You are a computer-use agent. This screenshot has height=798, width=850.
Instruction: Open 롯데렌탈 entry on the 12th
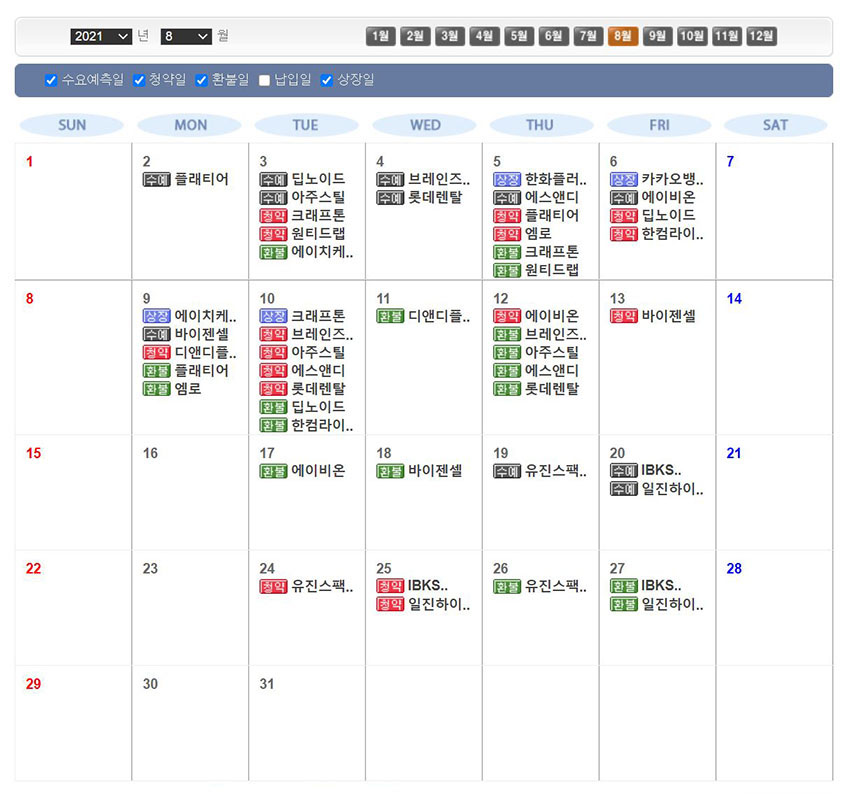552,389
